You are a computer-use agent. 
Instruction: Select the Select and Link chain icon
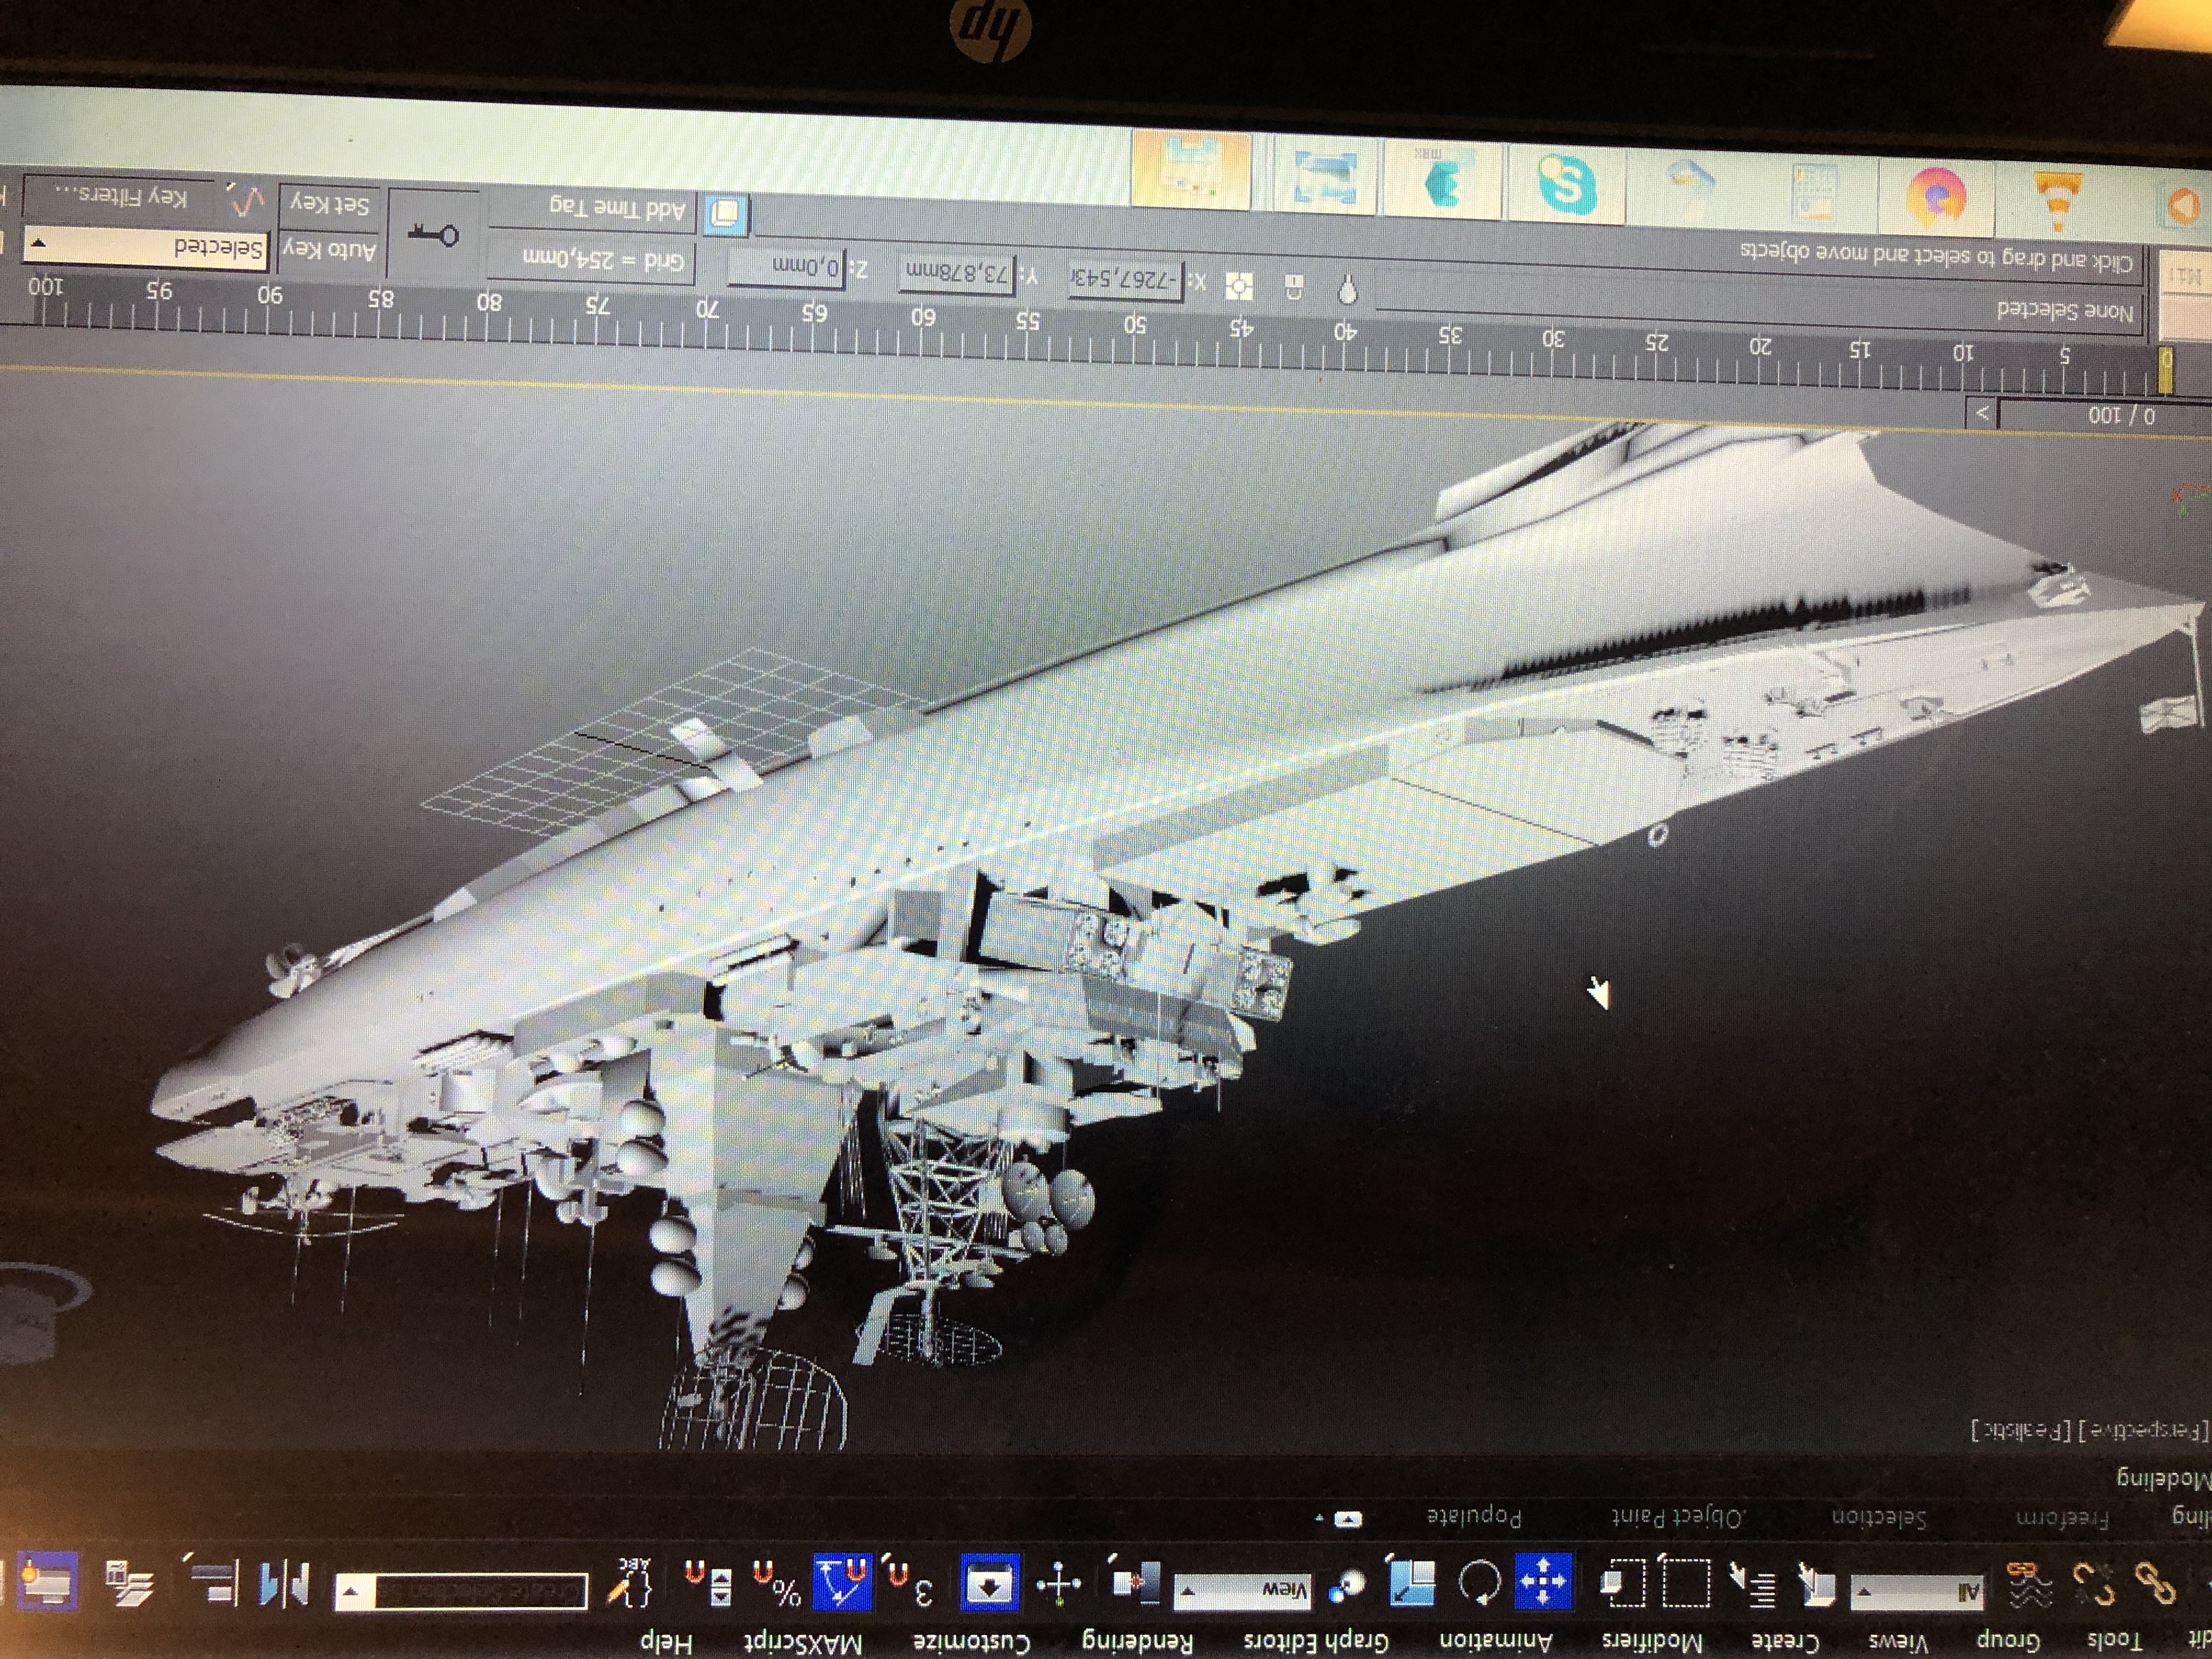[x=2156, y=1583]
